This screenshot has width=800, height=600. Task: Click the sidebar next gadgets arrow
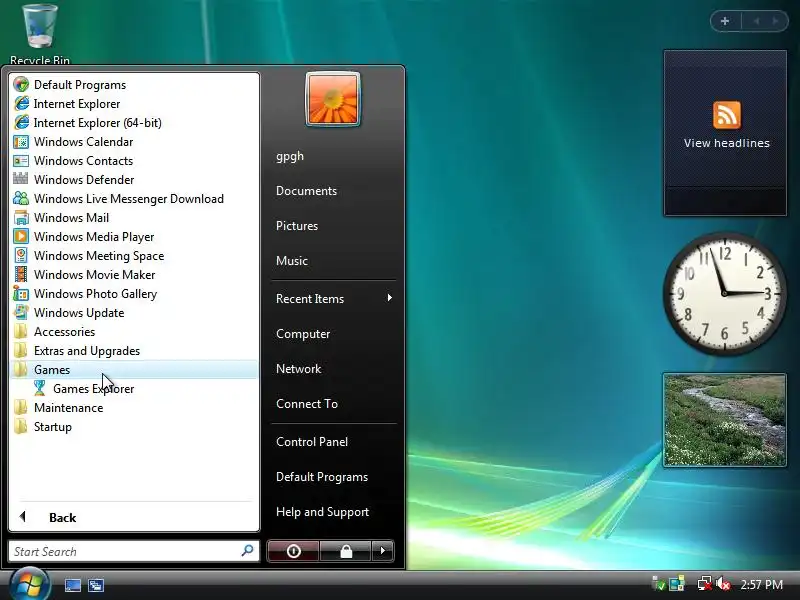pos(776,21)
